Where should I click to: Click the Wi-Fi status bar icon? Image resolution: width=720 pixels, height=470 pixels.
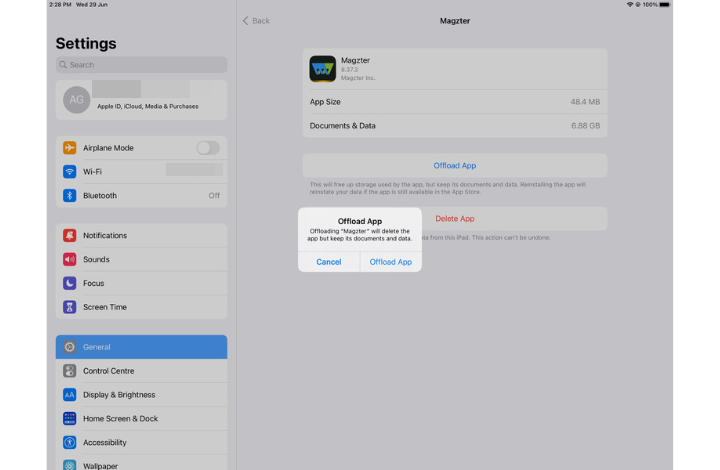pos(630,5)
